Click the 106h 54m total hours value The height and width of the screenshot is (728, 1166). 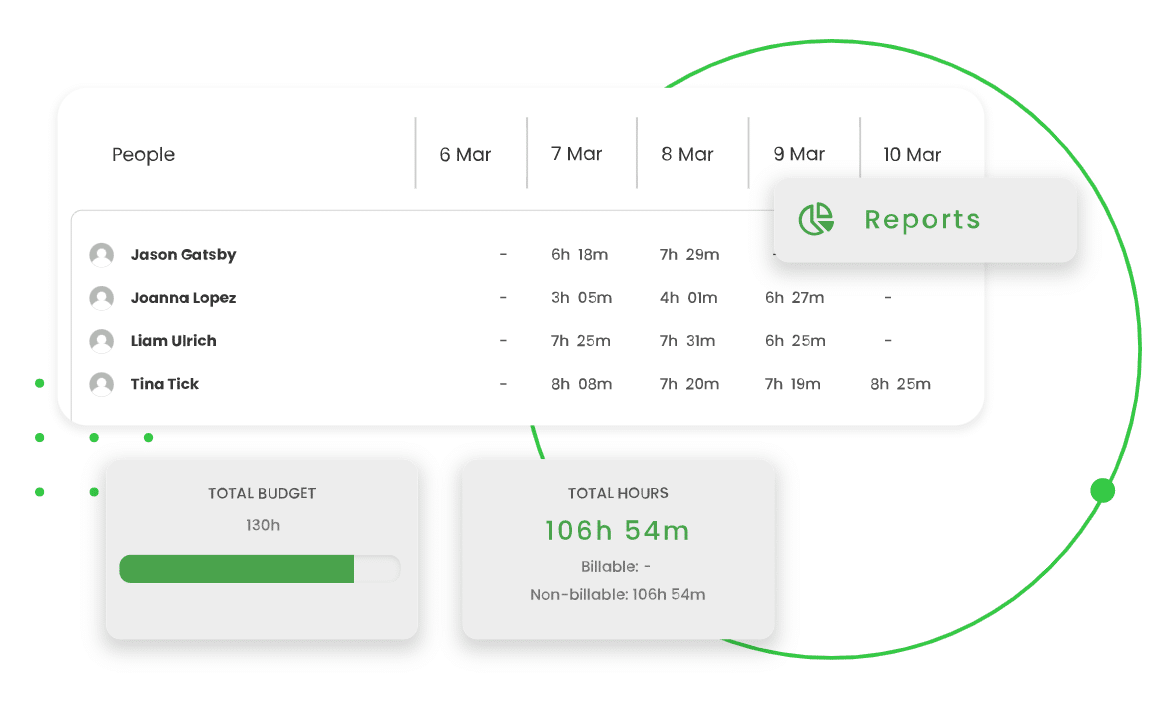pyautogui.click(x=617, y=530)
